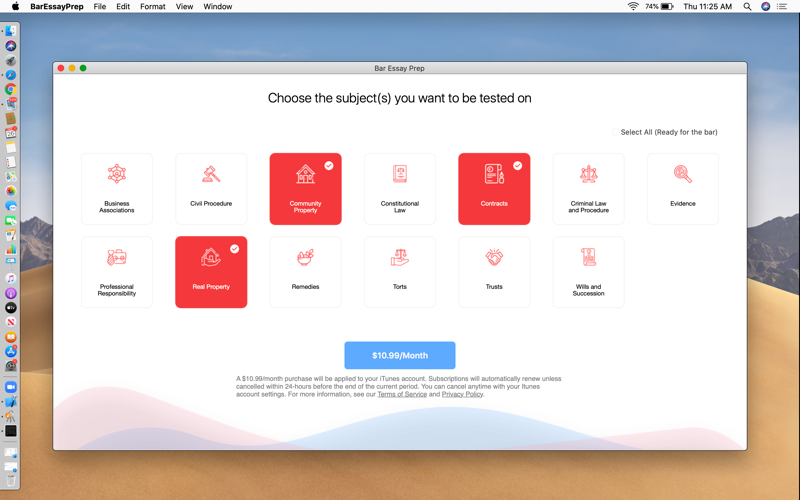Select the Torts scales-in-hand icon
Screen dimensions: 800x500
coord(400,257)
